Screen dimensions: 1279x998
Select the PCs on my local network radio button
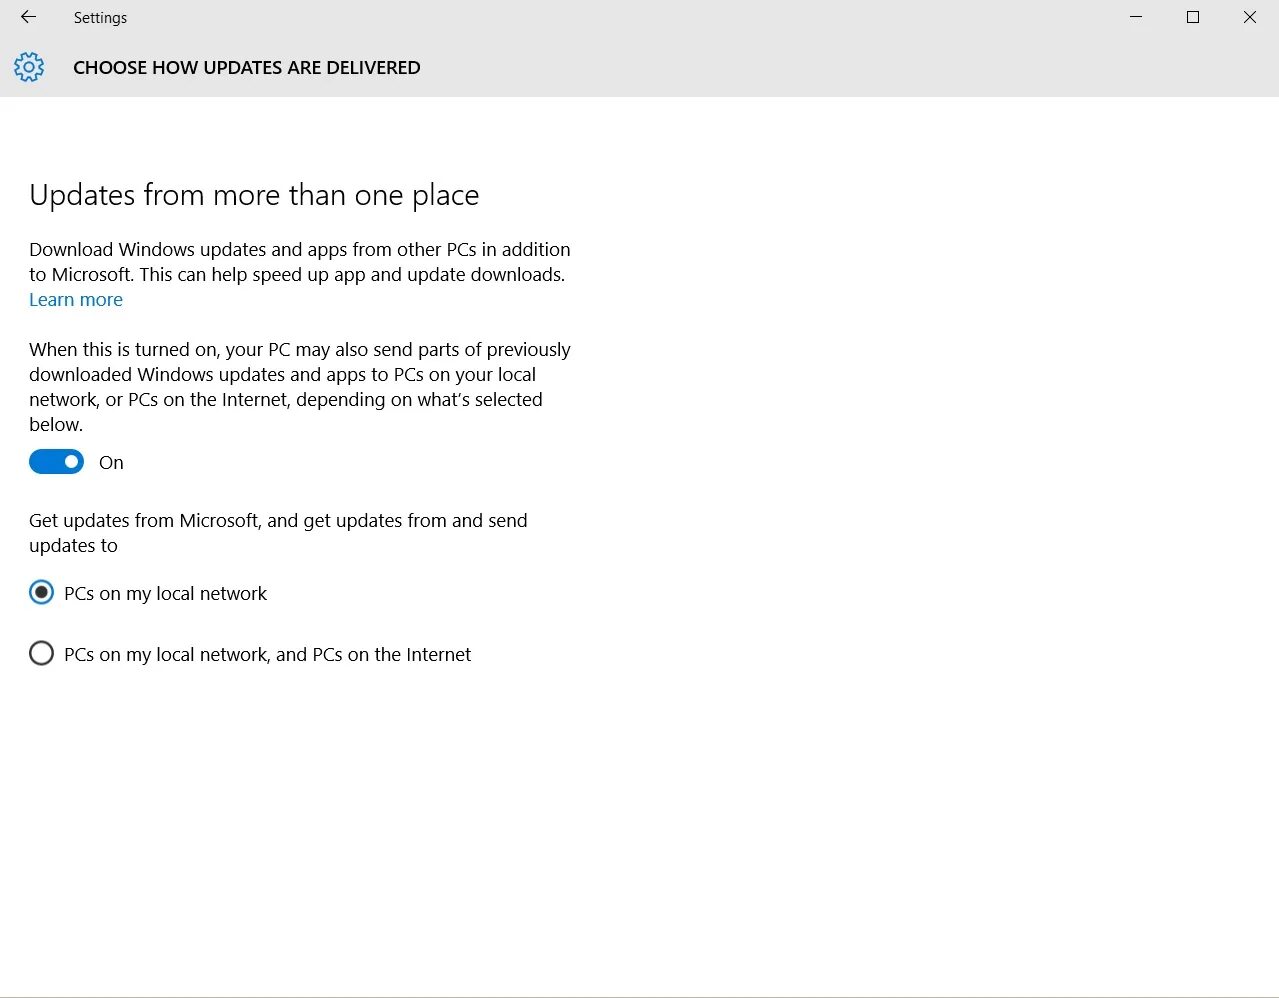(x=41, y=592)
